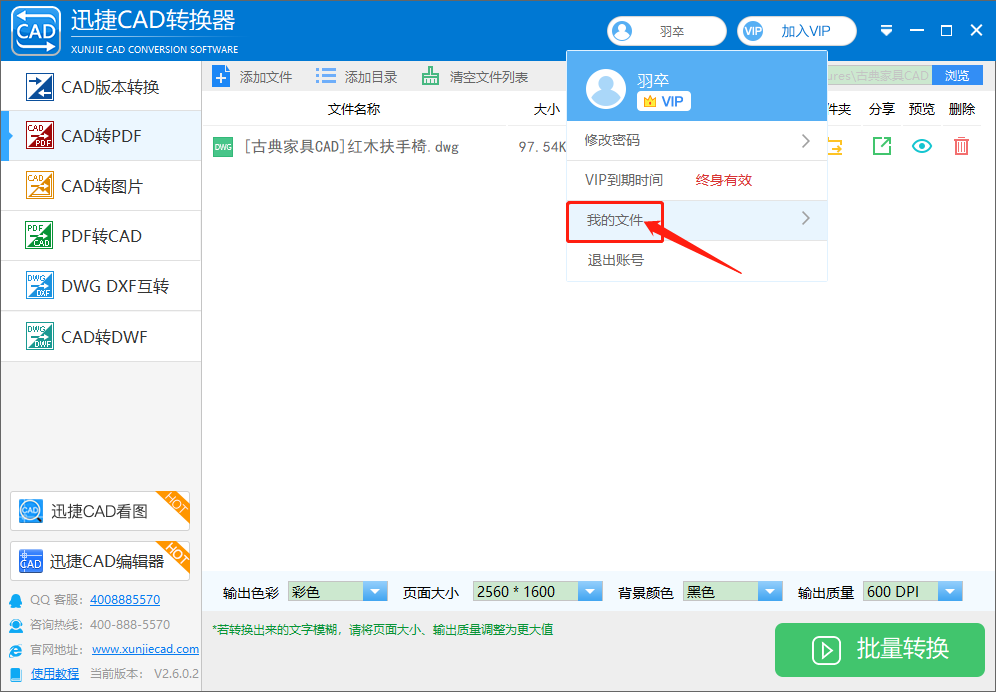The width and height of the screenshot is (996, 692).
Task: Click the 加入VIP button
Action: coord(797,31)
